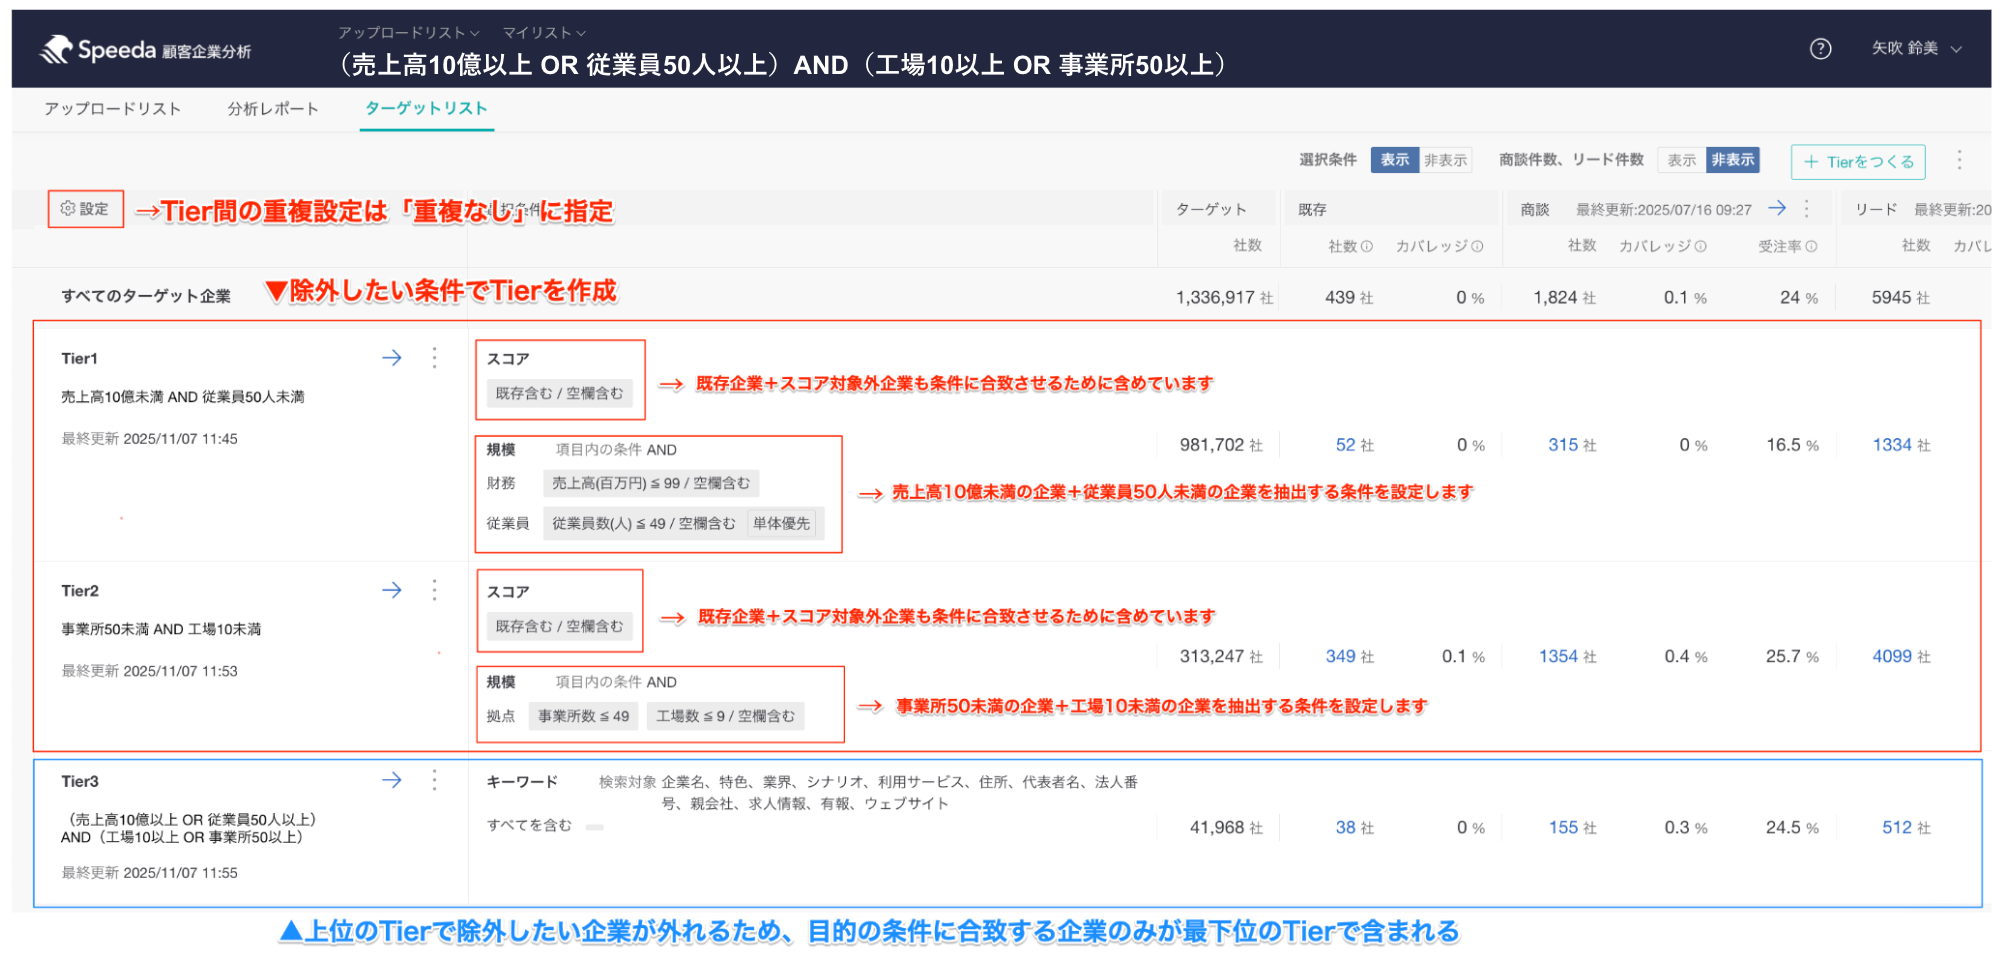Open Tier2 three-dot options menu
The image size is (2000, 962).
(x=434, y=590)
